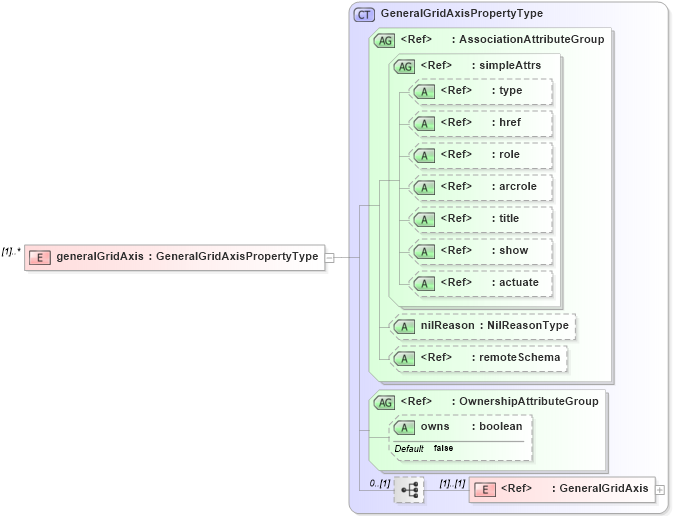
Task: Collapse the generalGridAxis element node
Action: [329, 258]
